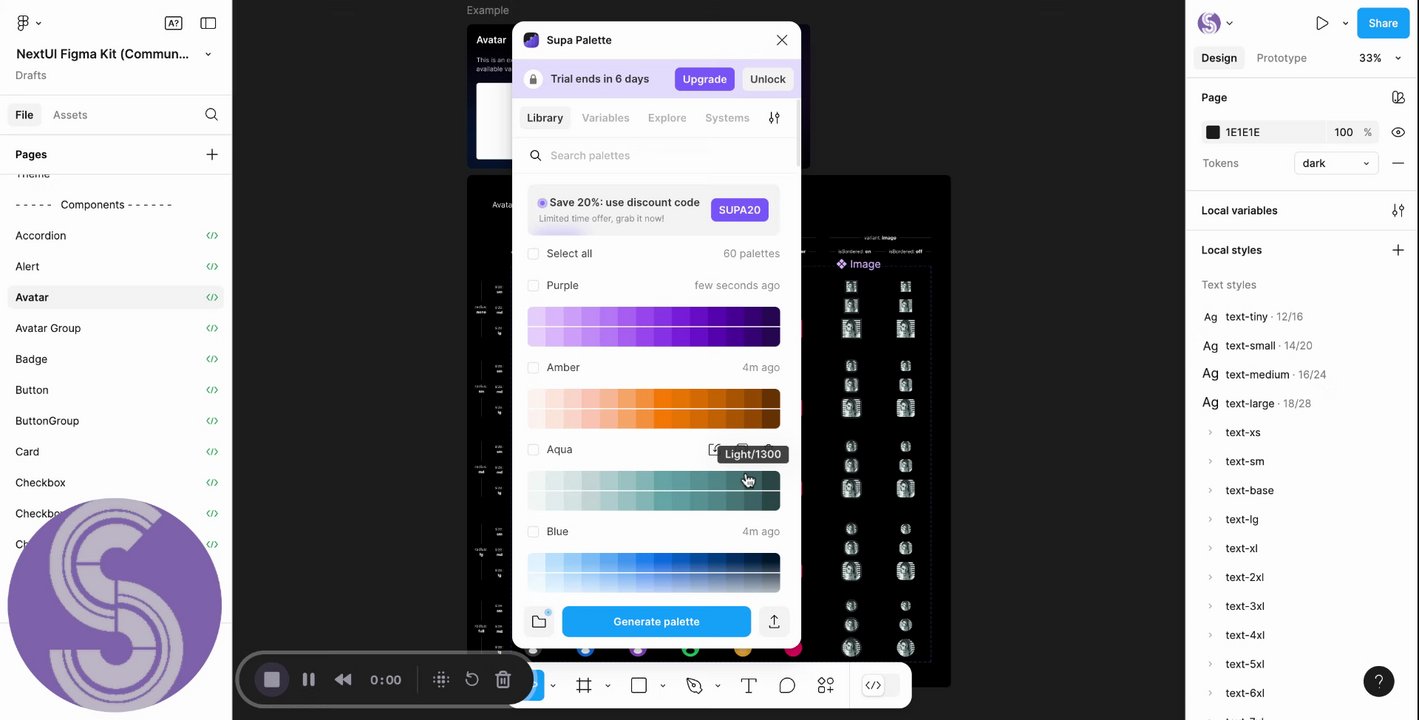This screenshot has height=720, width=1419.
Task: Delete the recording with trash icon
Action: point(503,680)
